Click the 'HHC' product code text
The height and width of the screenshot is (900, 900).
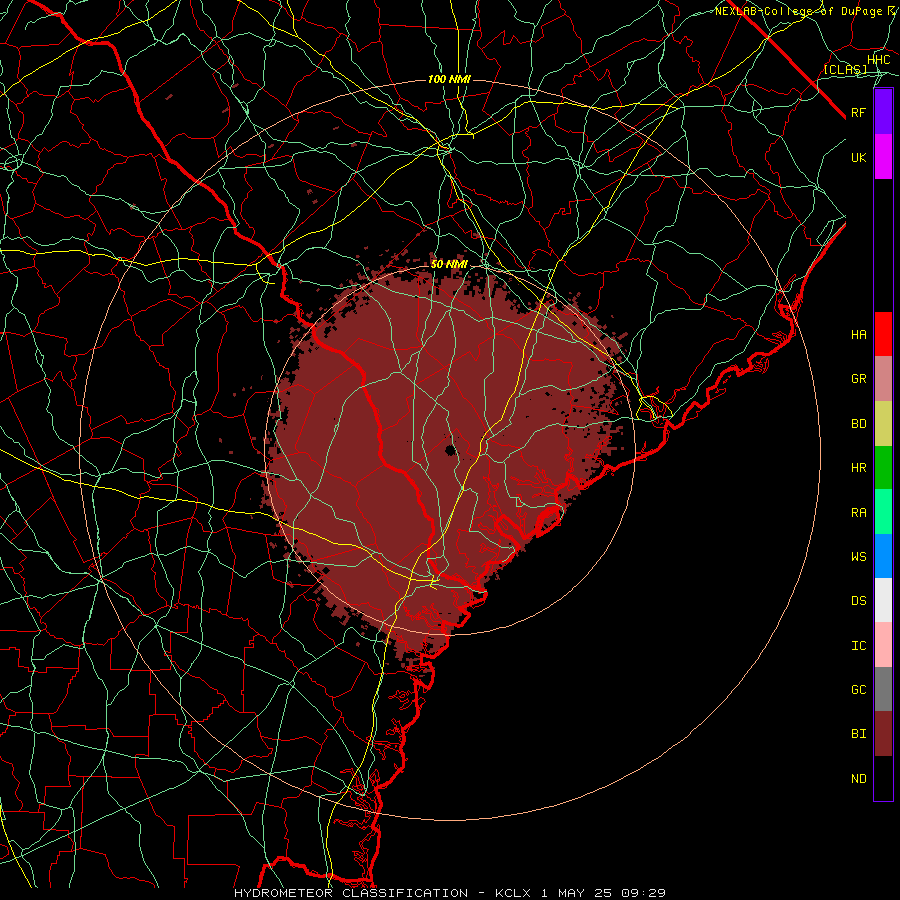[x=879, y=60]
